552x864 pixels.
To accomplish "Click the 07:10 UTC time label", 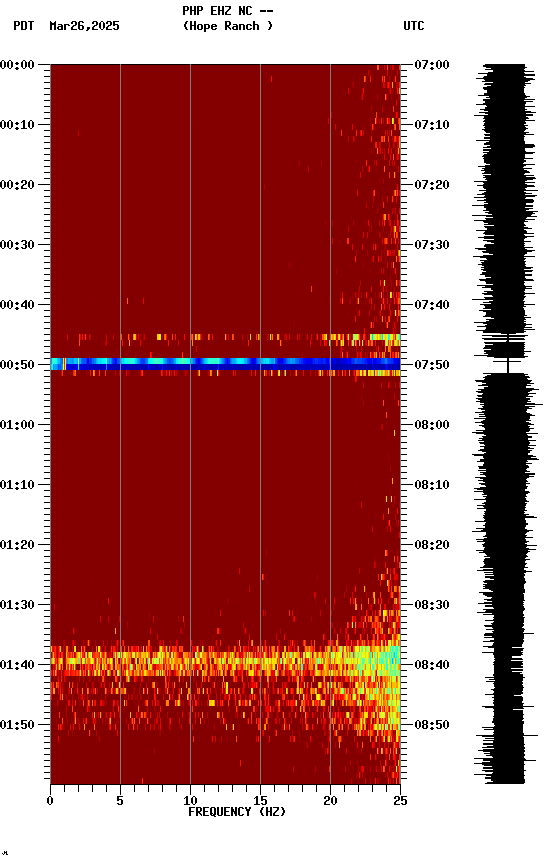I will point(432,125).
